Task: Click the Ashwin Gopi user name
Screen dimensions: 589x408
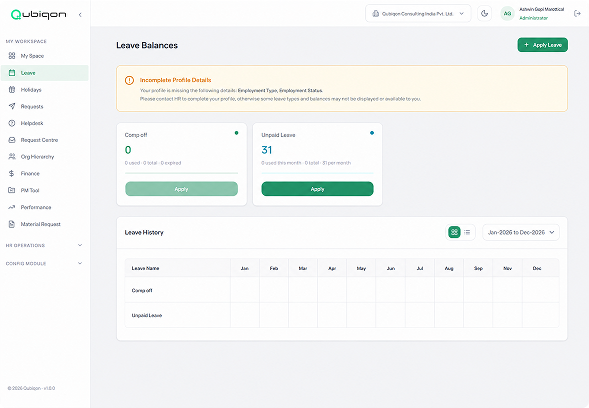Action: (542, 9)
